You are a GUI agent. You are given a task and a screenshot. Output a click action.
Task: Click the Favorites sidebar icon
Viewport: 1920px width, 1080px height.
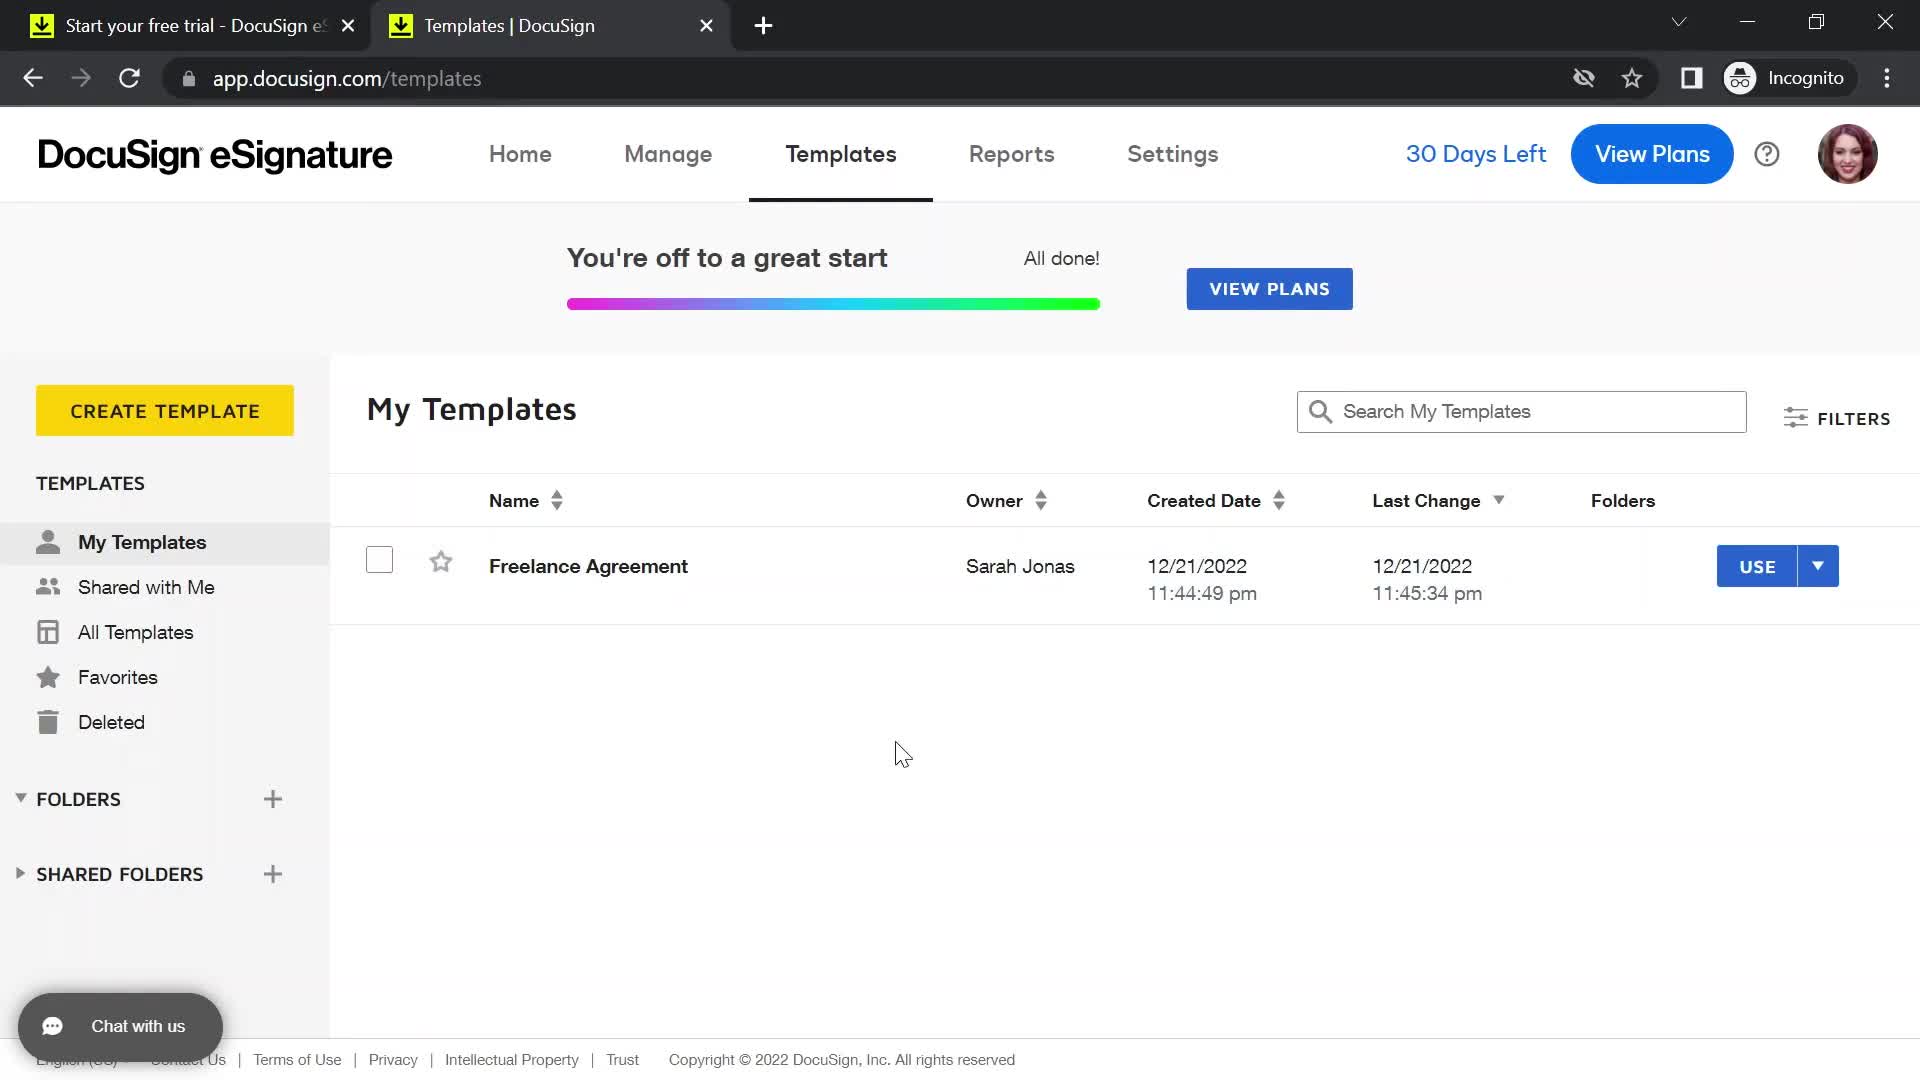(47, 676)
